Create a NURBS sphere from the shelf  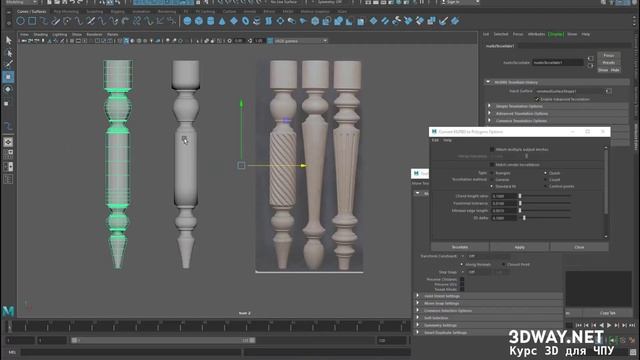tap(187, 20)
